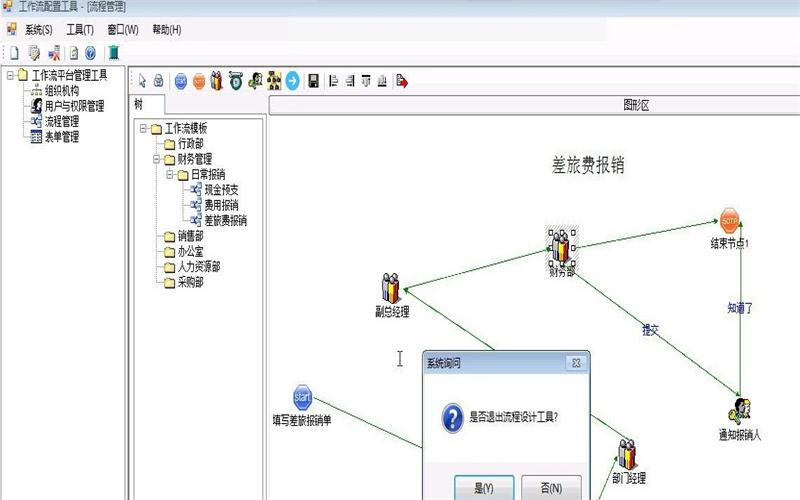
Task: Click the lock tool icon
Action: [159, 81]
